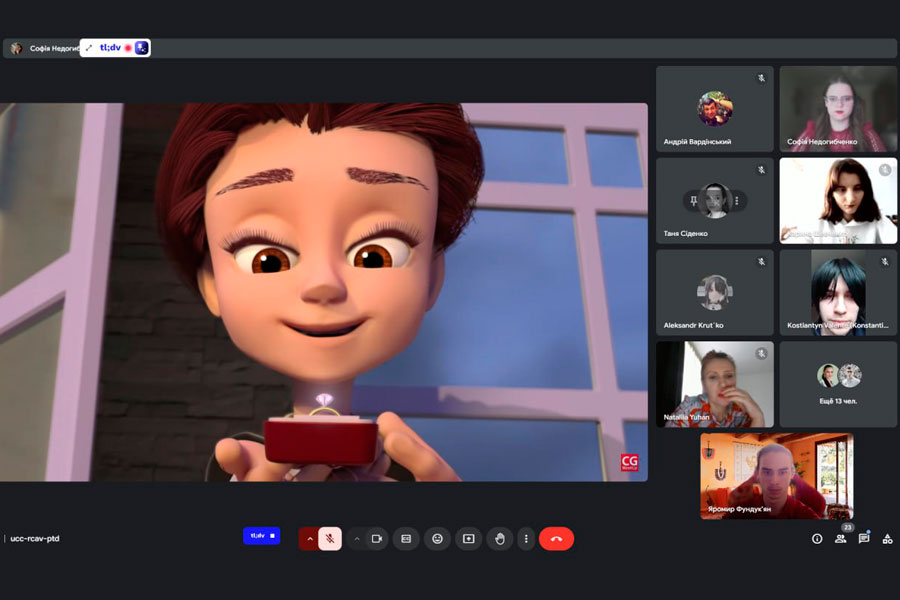Click the shared animation presentation
Screen dimensions: 900x600
pos(324,292)
